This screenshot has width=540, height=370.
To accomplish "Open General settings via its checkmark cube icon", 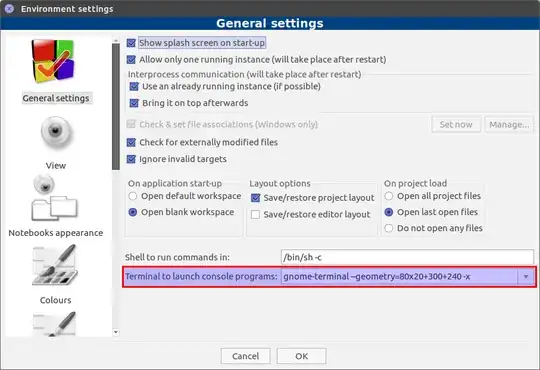I will tap(53, 61).
